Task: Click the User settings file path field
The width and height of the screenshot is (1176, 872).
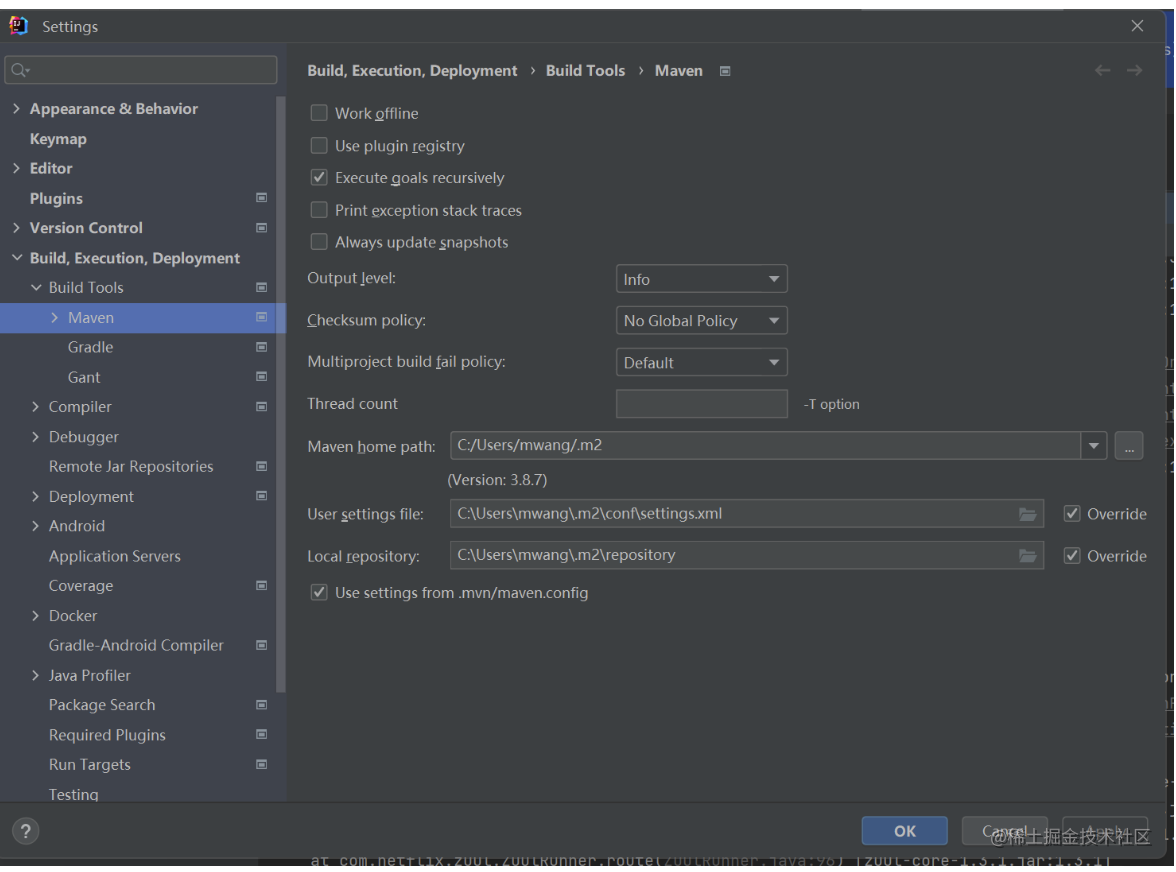Action: tap(746, 514)
